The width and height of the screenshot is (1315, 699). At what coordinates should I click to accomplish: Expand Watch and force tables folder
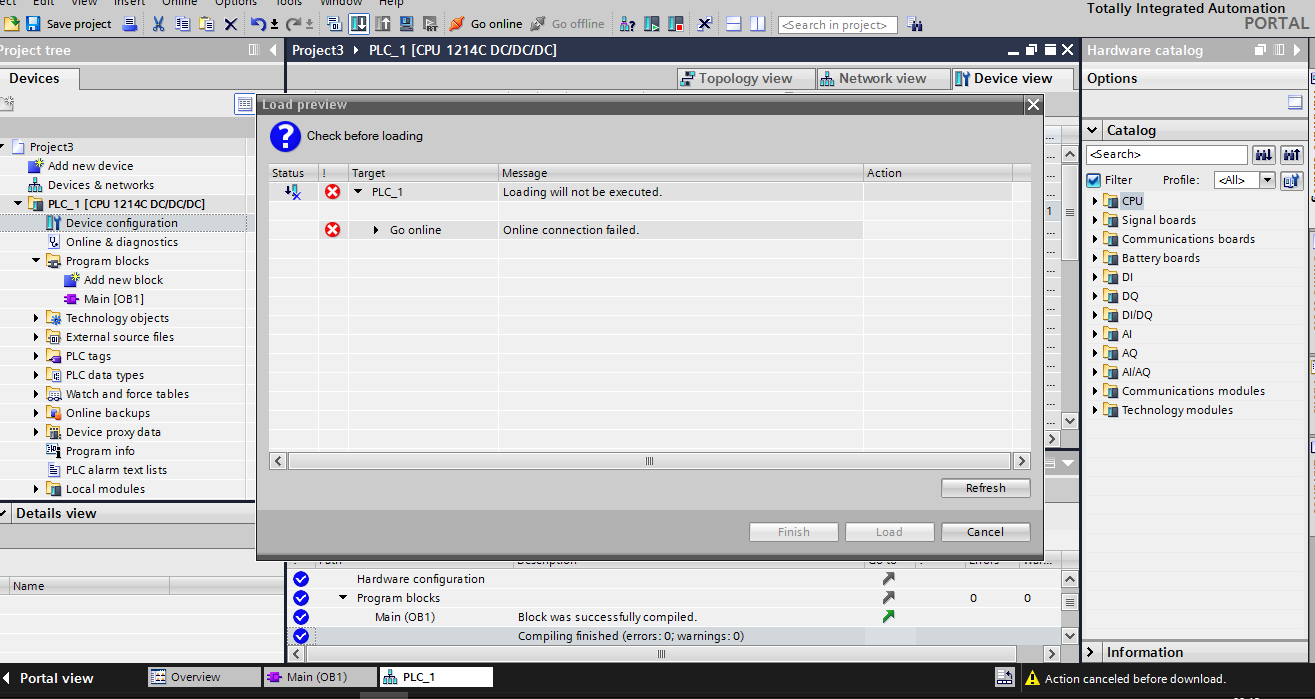(x=36, y=394)
